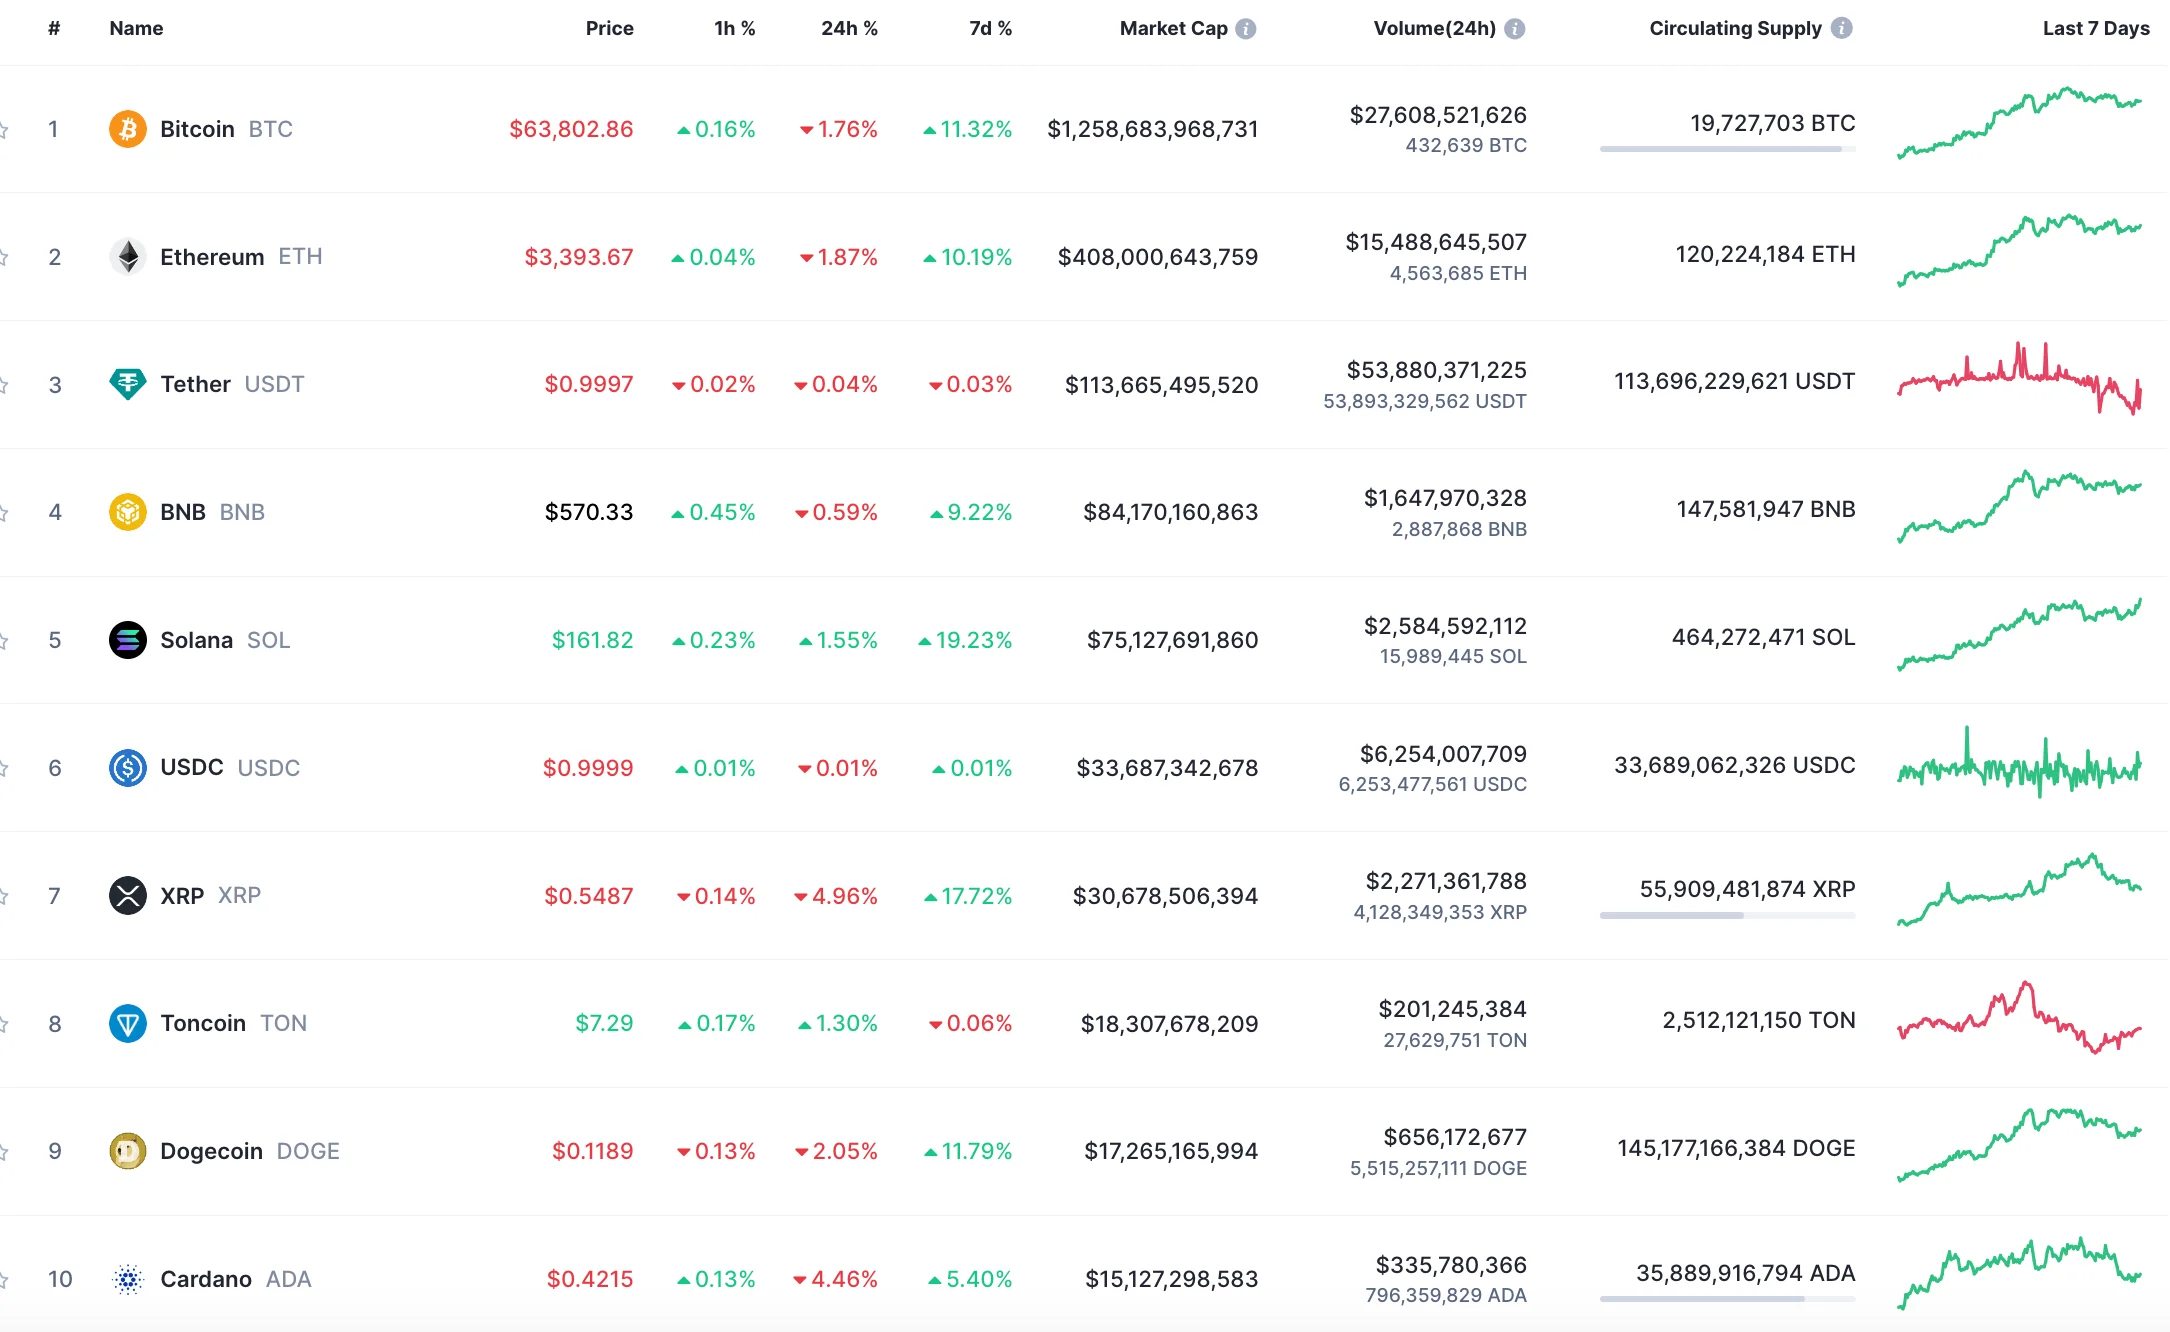Screen dimensions: 2170x1332
Task: Click the Solana logo icon
Action: (127, 640)
